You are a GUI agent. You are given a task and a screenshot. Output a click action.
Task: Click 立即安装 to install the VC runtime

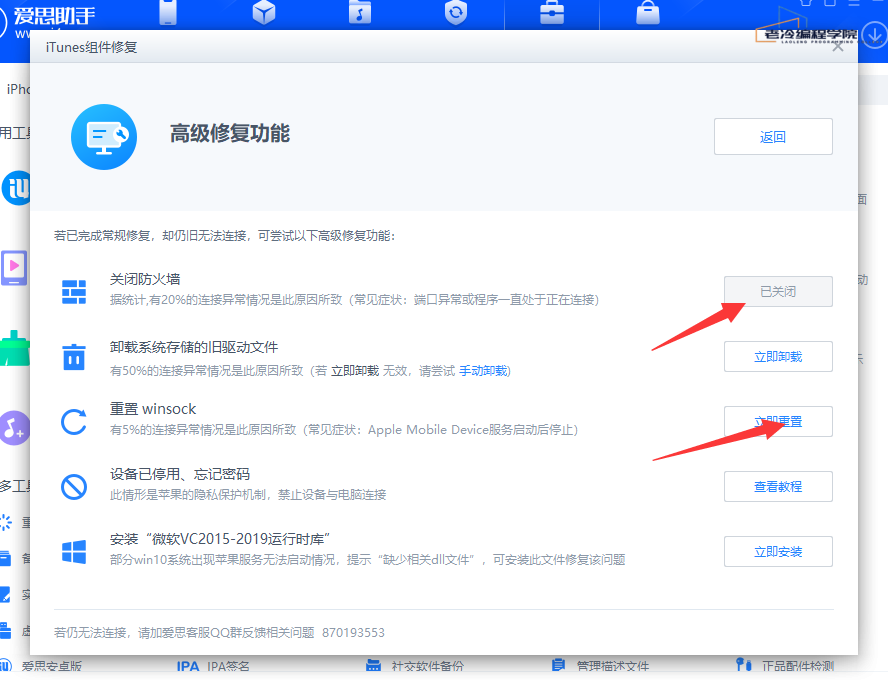(778, 551)
